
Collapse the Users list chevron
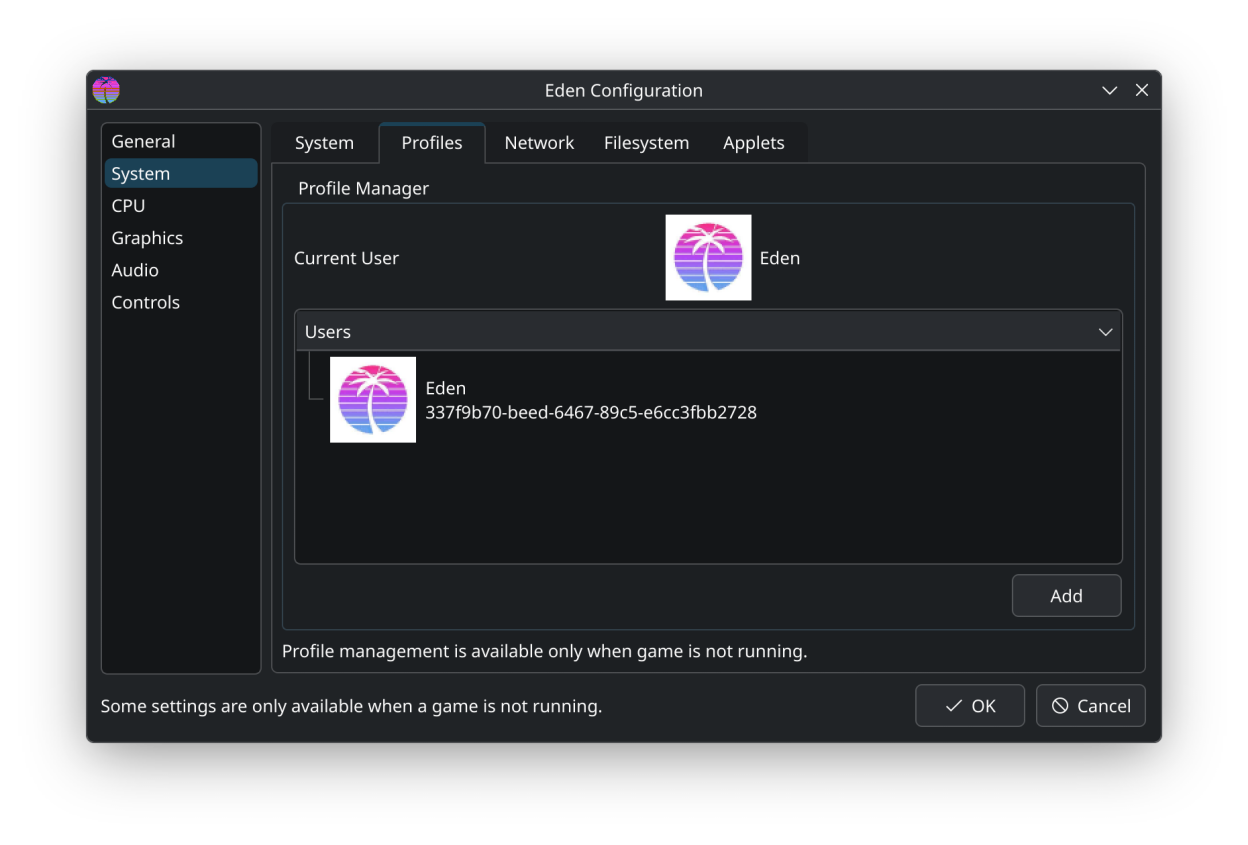click(1105, 332)
